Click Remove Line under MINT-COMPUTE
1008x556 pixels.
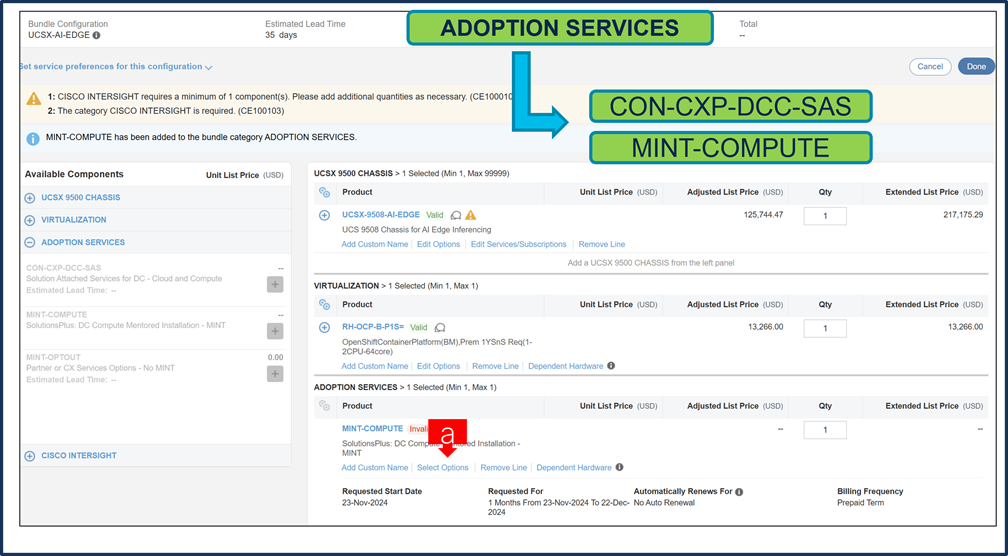[504, 468]
